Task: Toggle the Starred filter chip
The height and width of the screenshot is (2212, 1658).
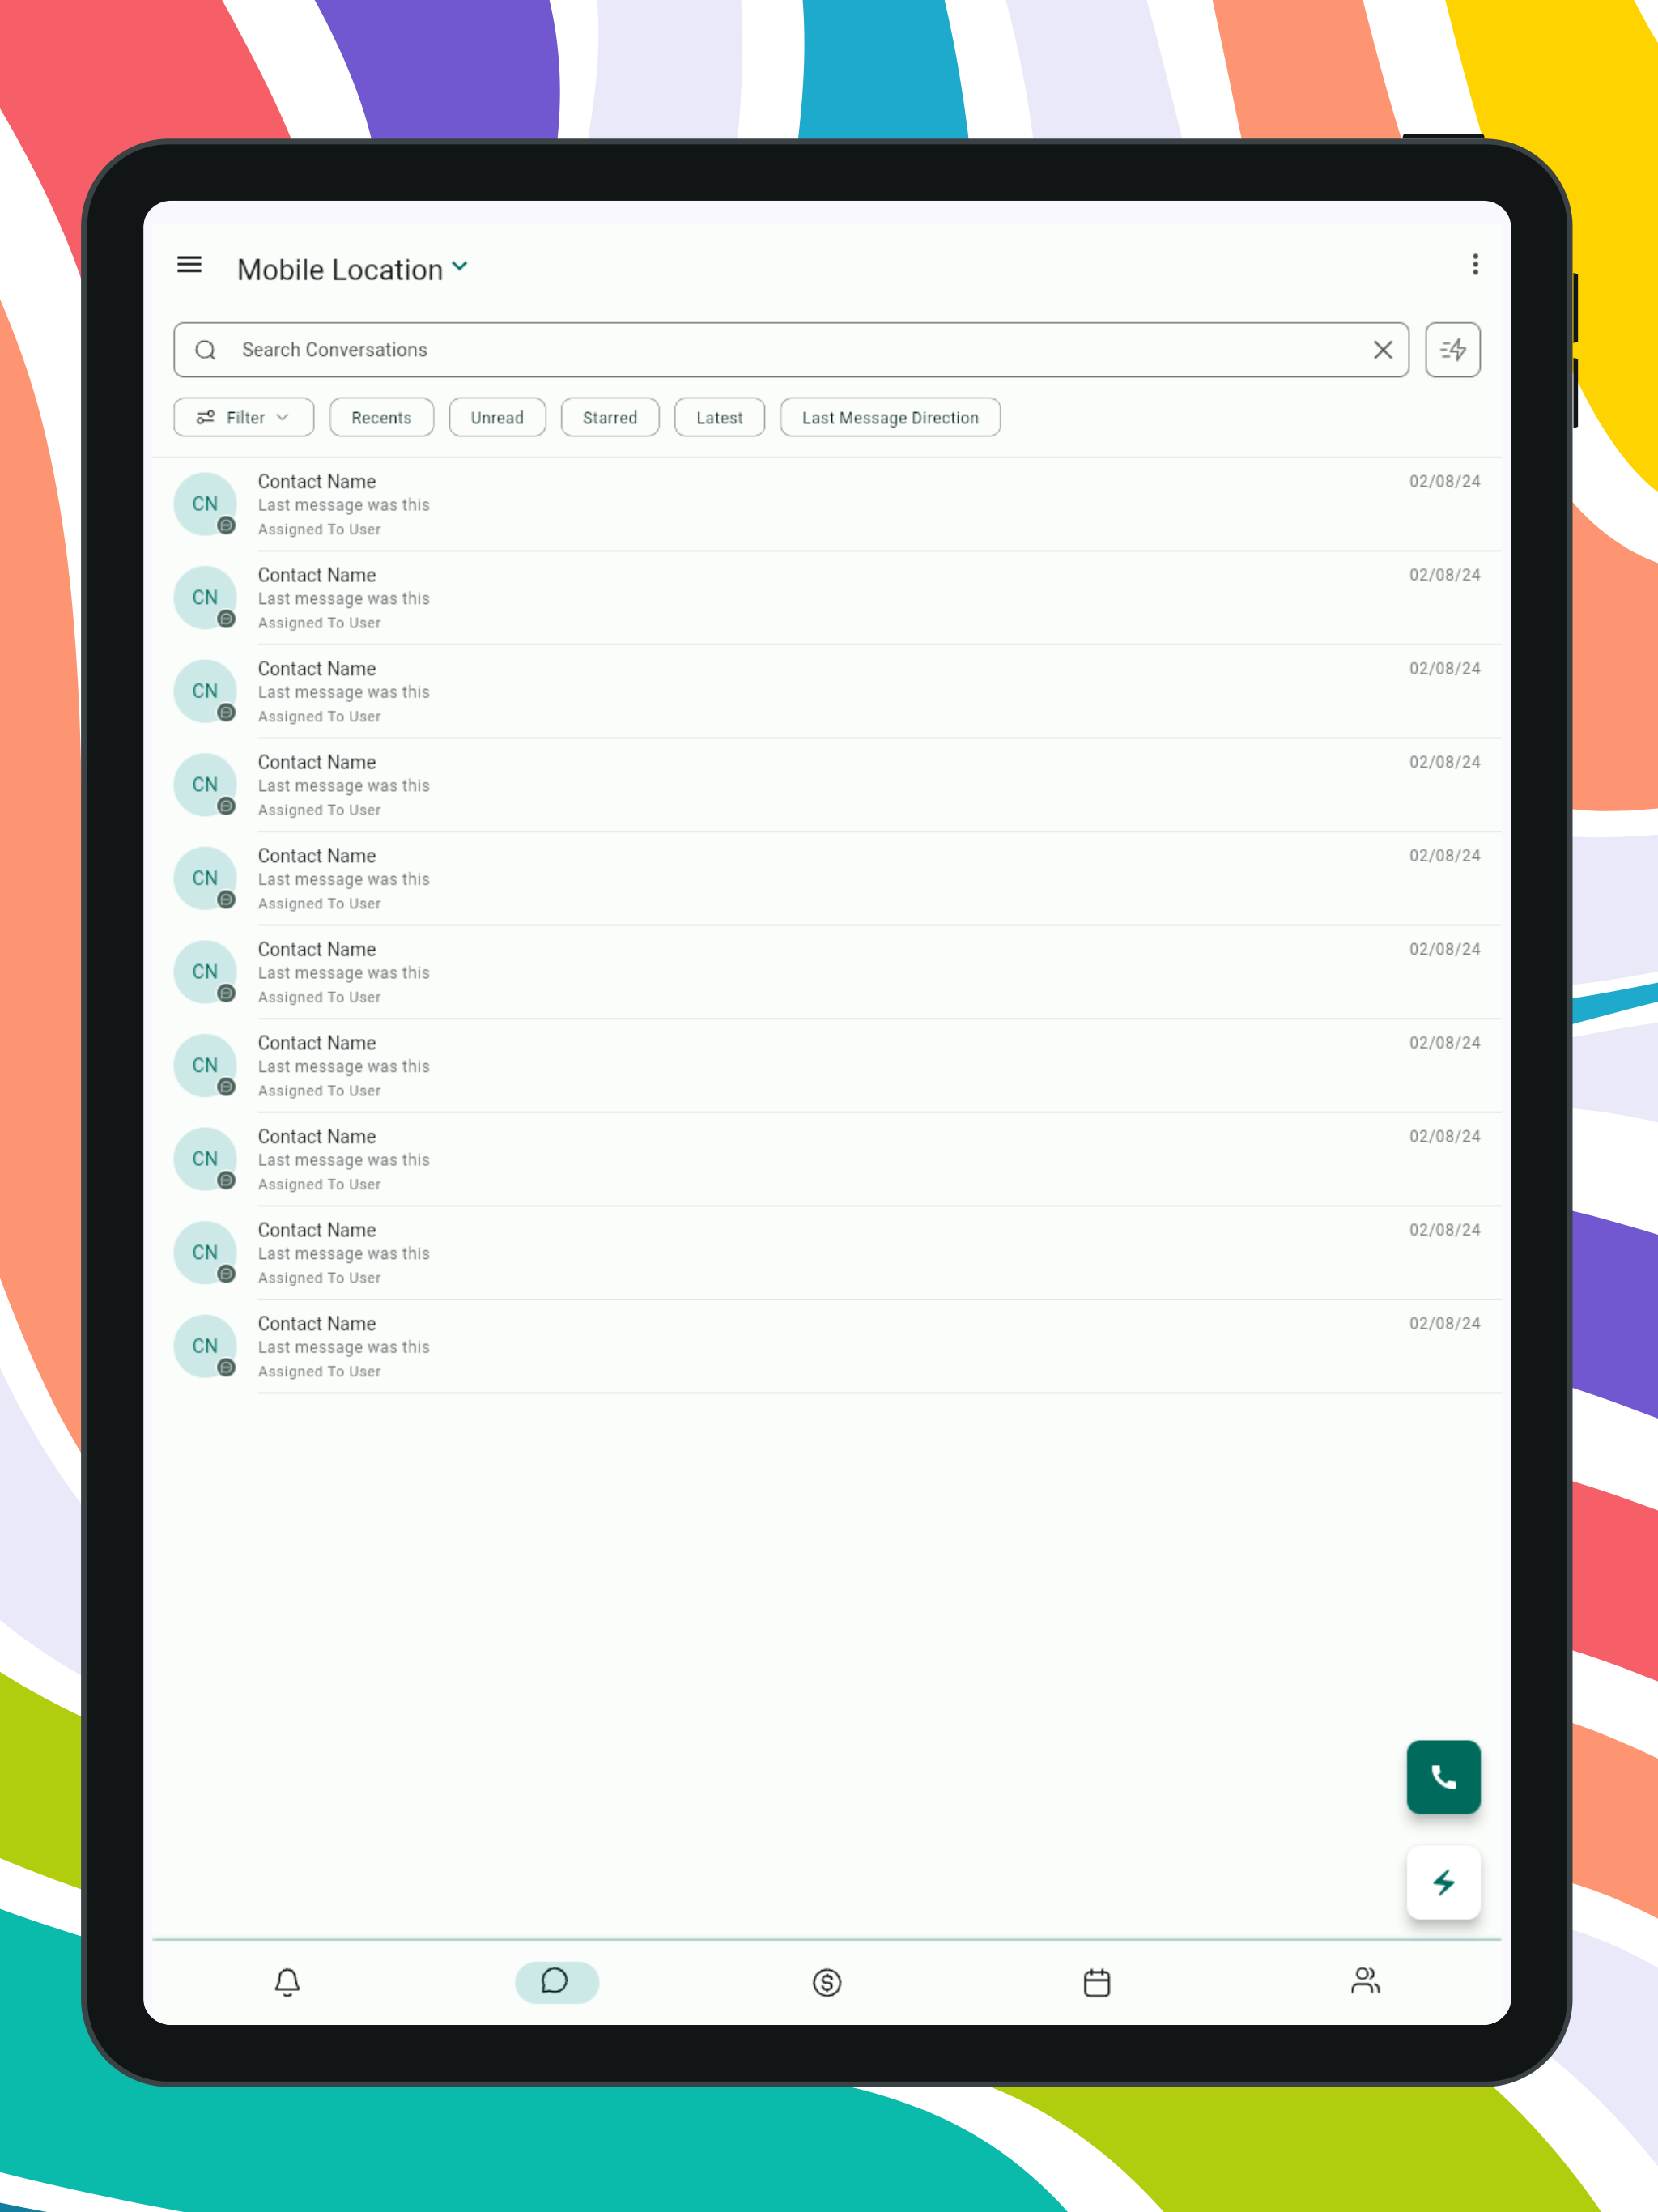Action: click(x=610, y=418)
